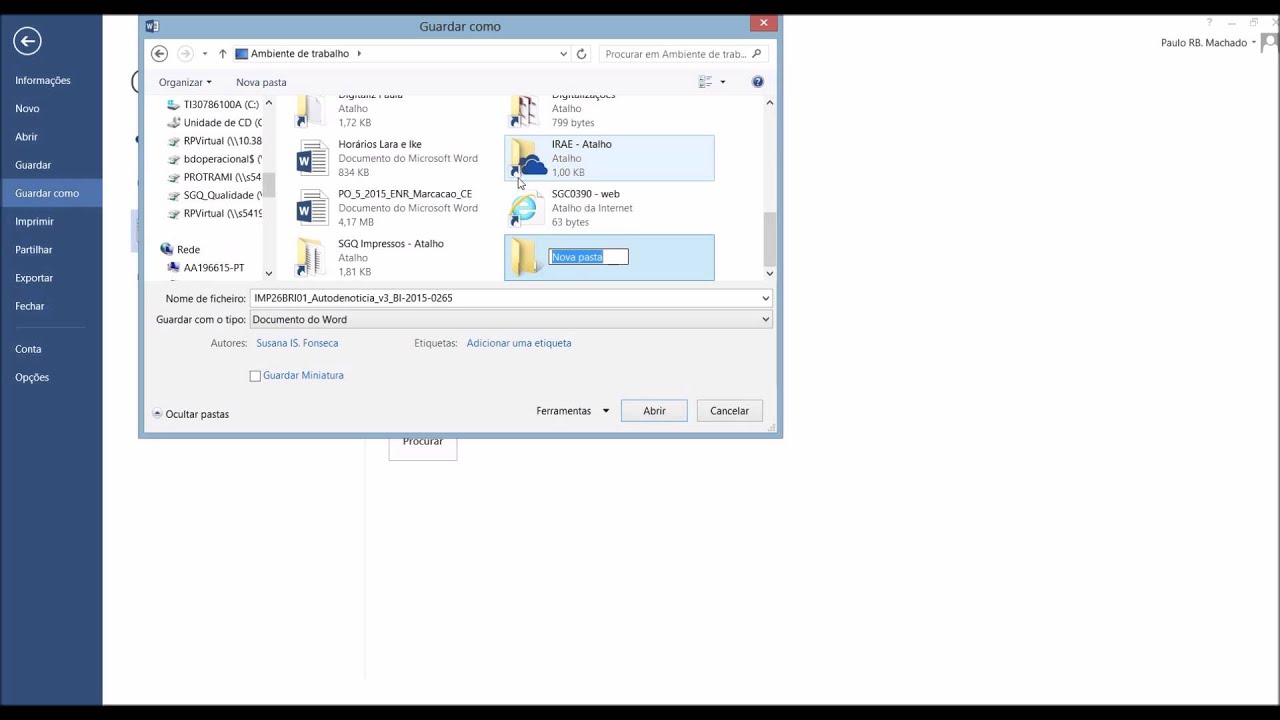Image resolution: width=1280 pixels, height=720 pixels.
Task: Click the file list scrollbar down arrow
Action: pos(769,273)
